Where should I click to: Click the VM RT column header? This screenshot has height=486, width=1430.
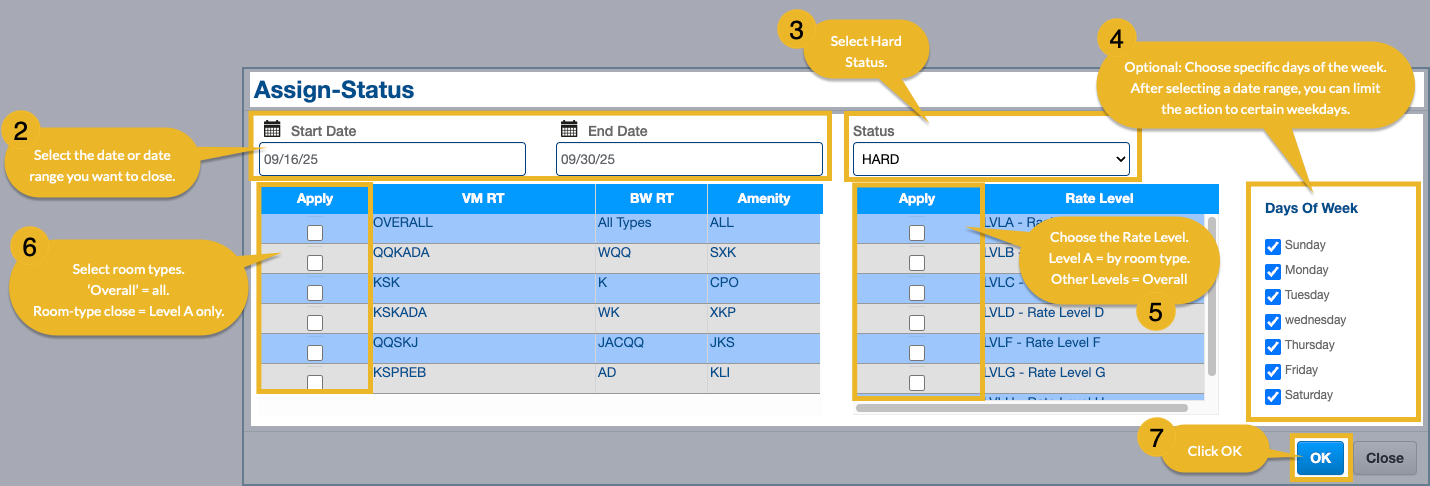tap(483, 199)
